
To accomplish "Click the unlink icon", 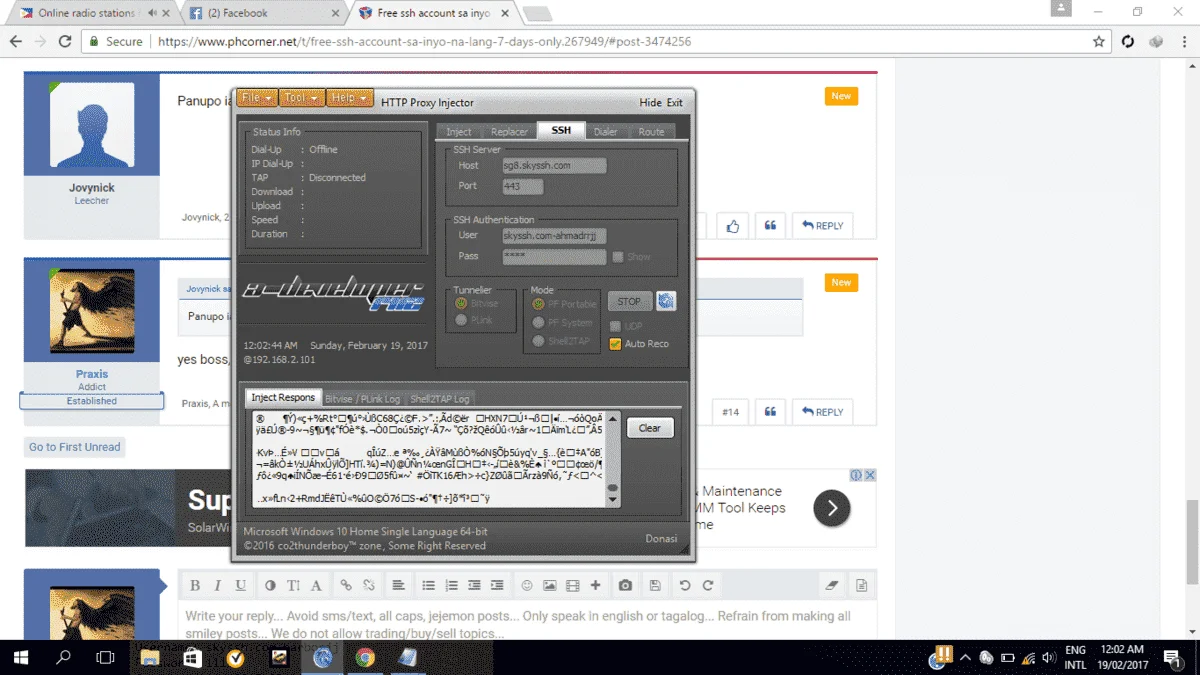I will pos(369,585).
